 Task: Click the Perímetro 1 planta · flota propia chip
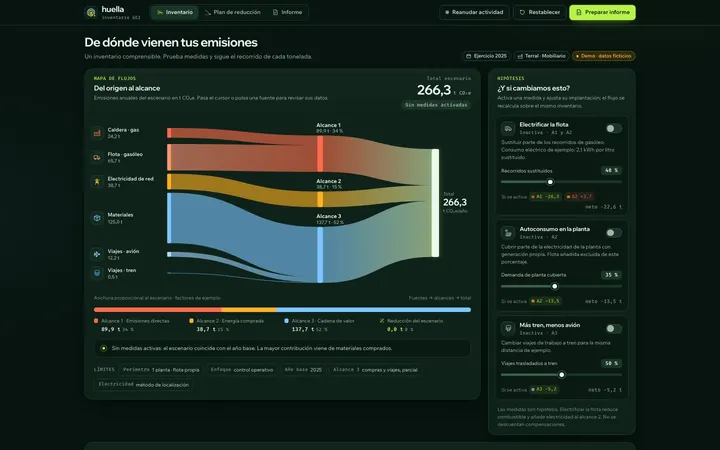161,370
